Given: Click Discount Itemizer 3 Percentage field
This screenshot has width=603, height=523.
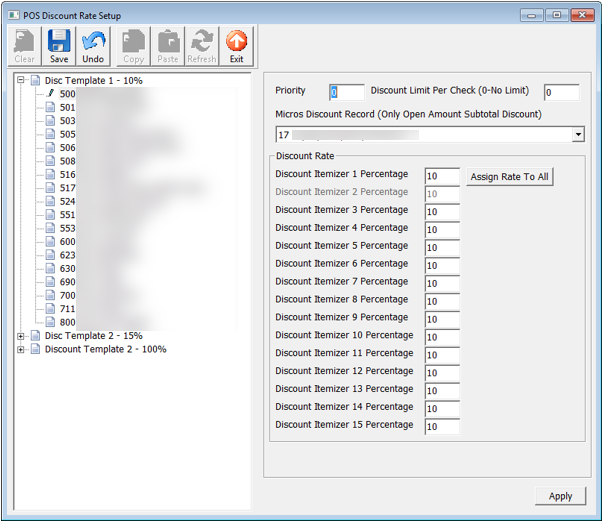Looking at the screenshot, I should click(x=442, y=212).
